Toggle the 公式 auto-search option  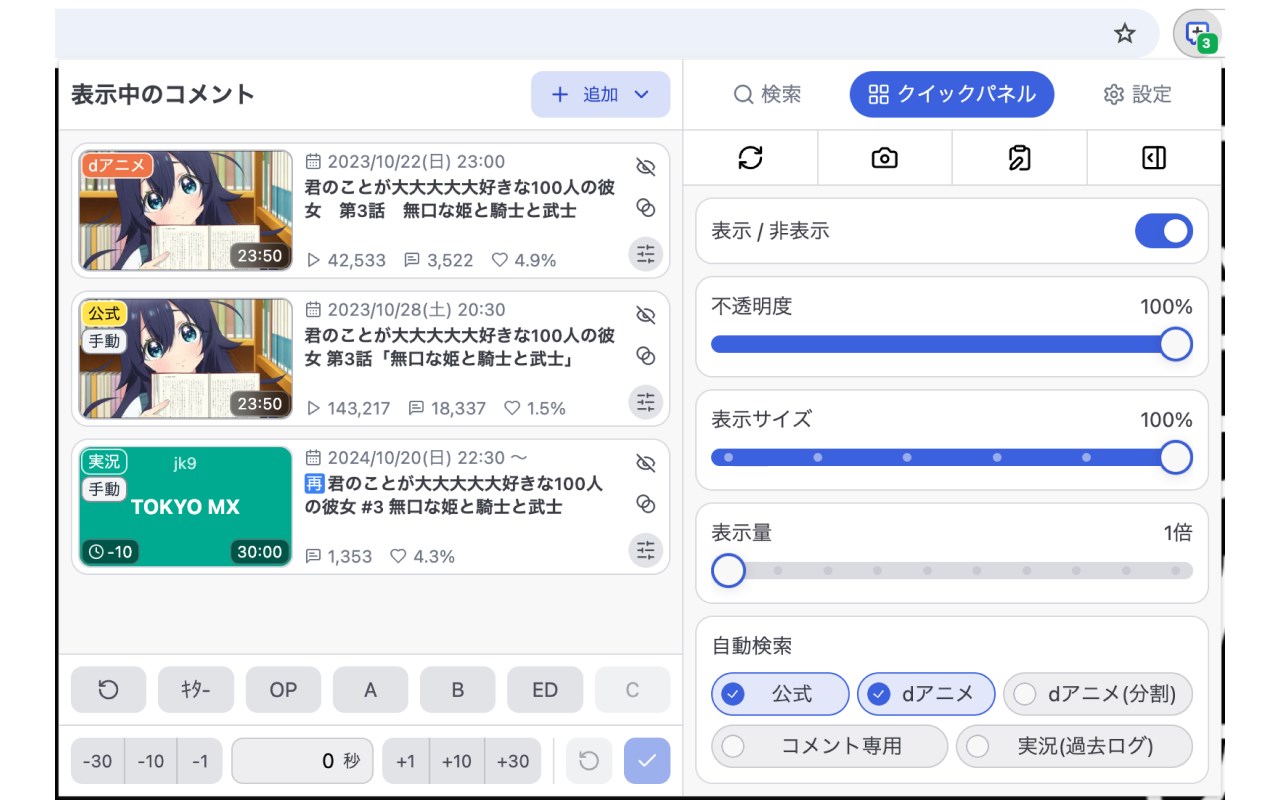coord(780,694)
